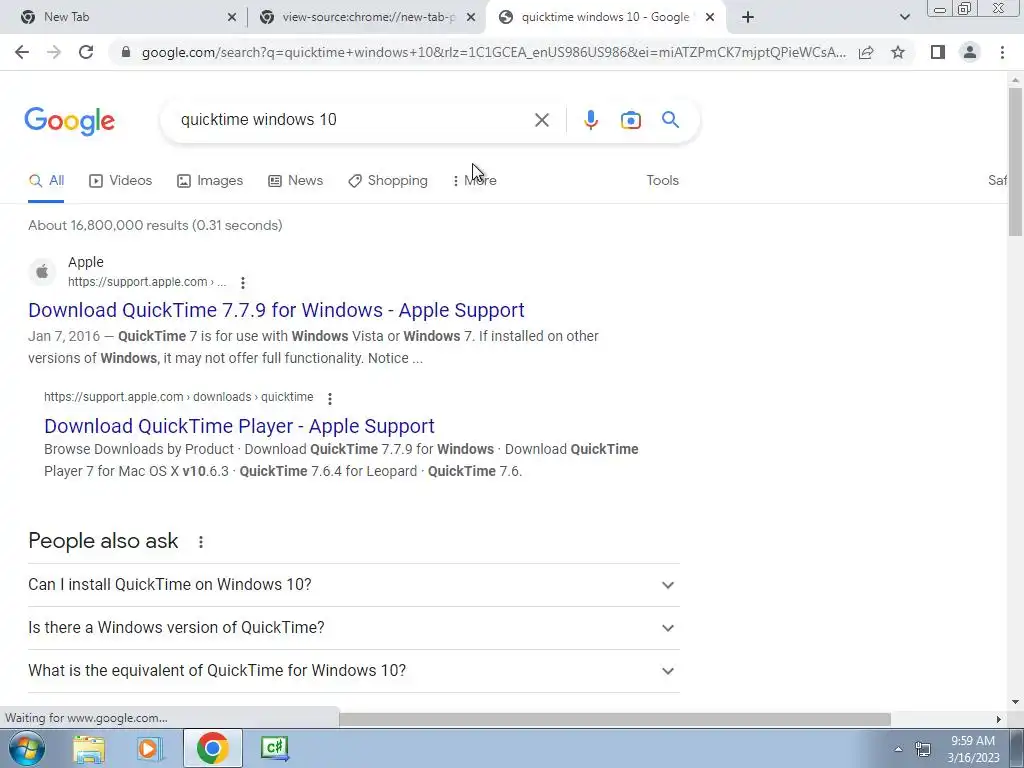Open the C# app in the taskbar
Screen dimensions: 1024x768
(x=274, y=748)
